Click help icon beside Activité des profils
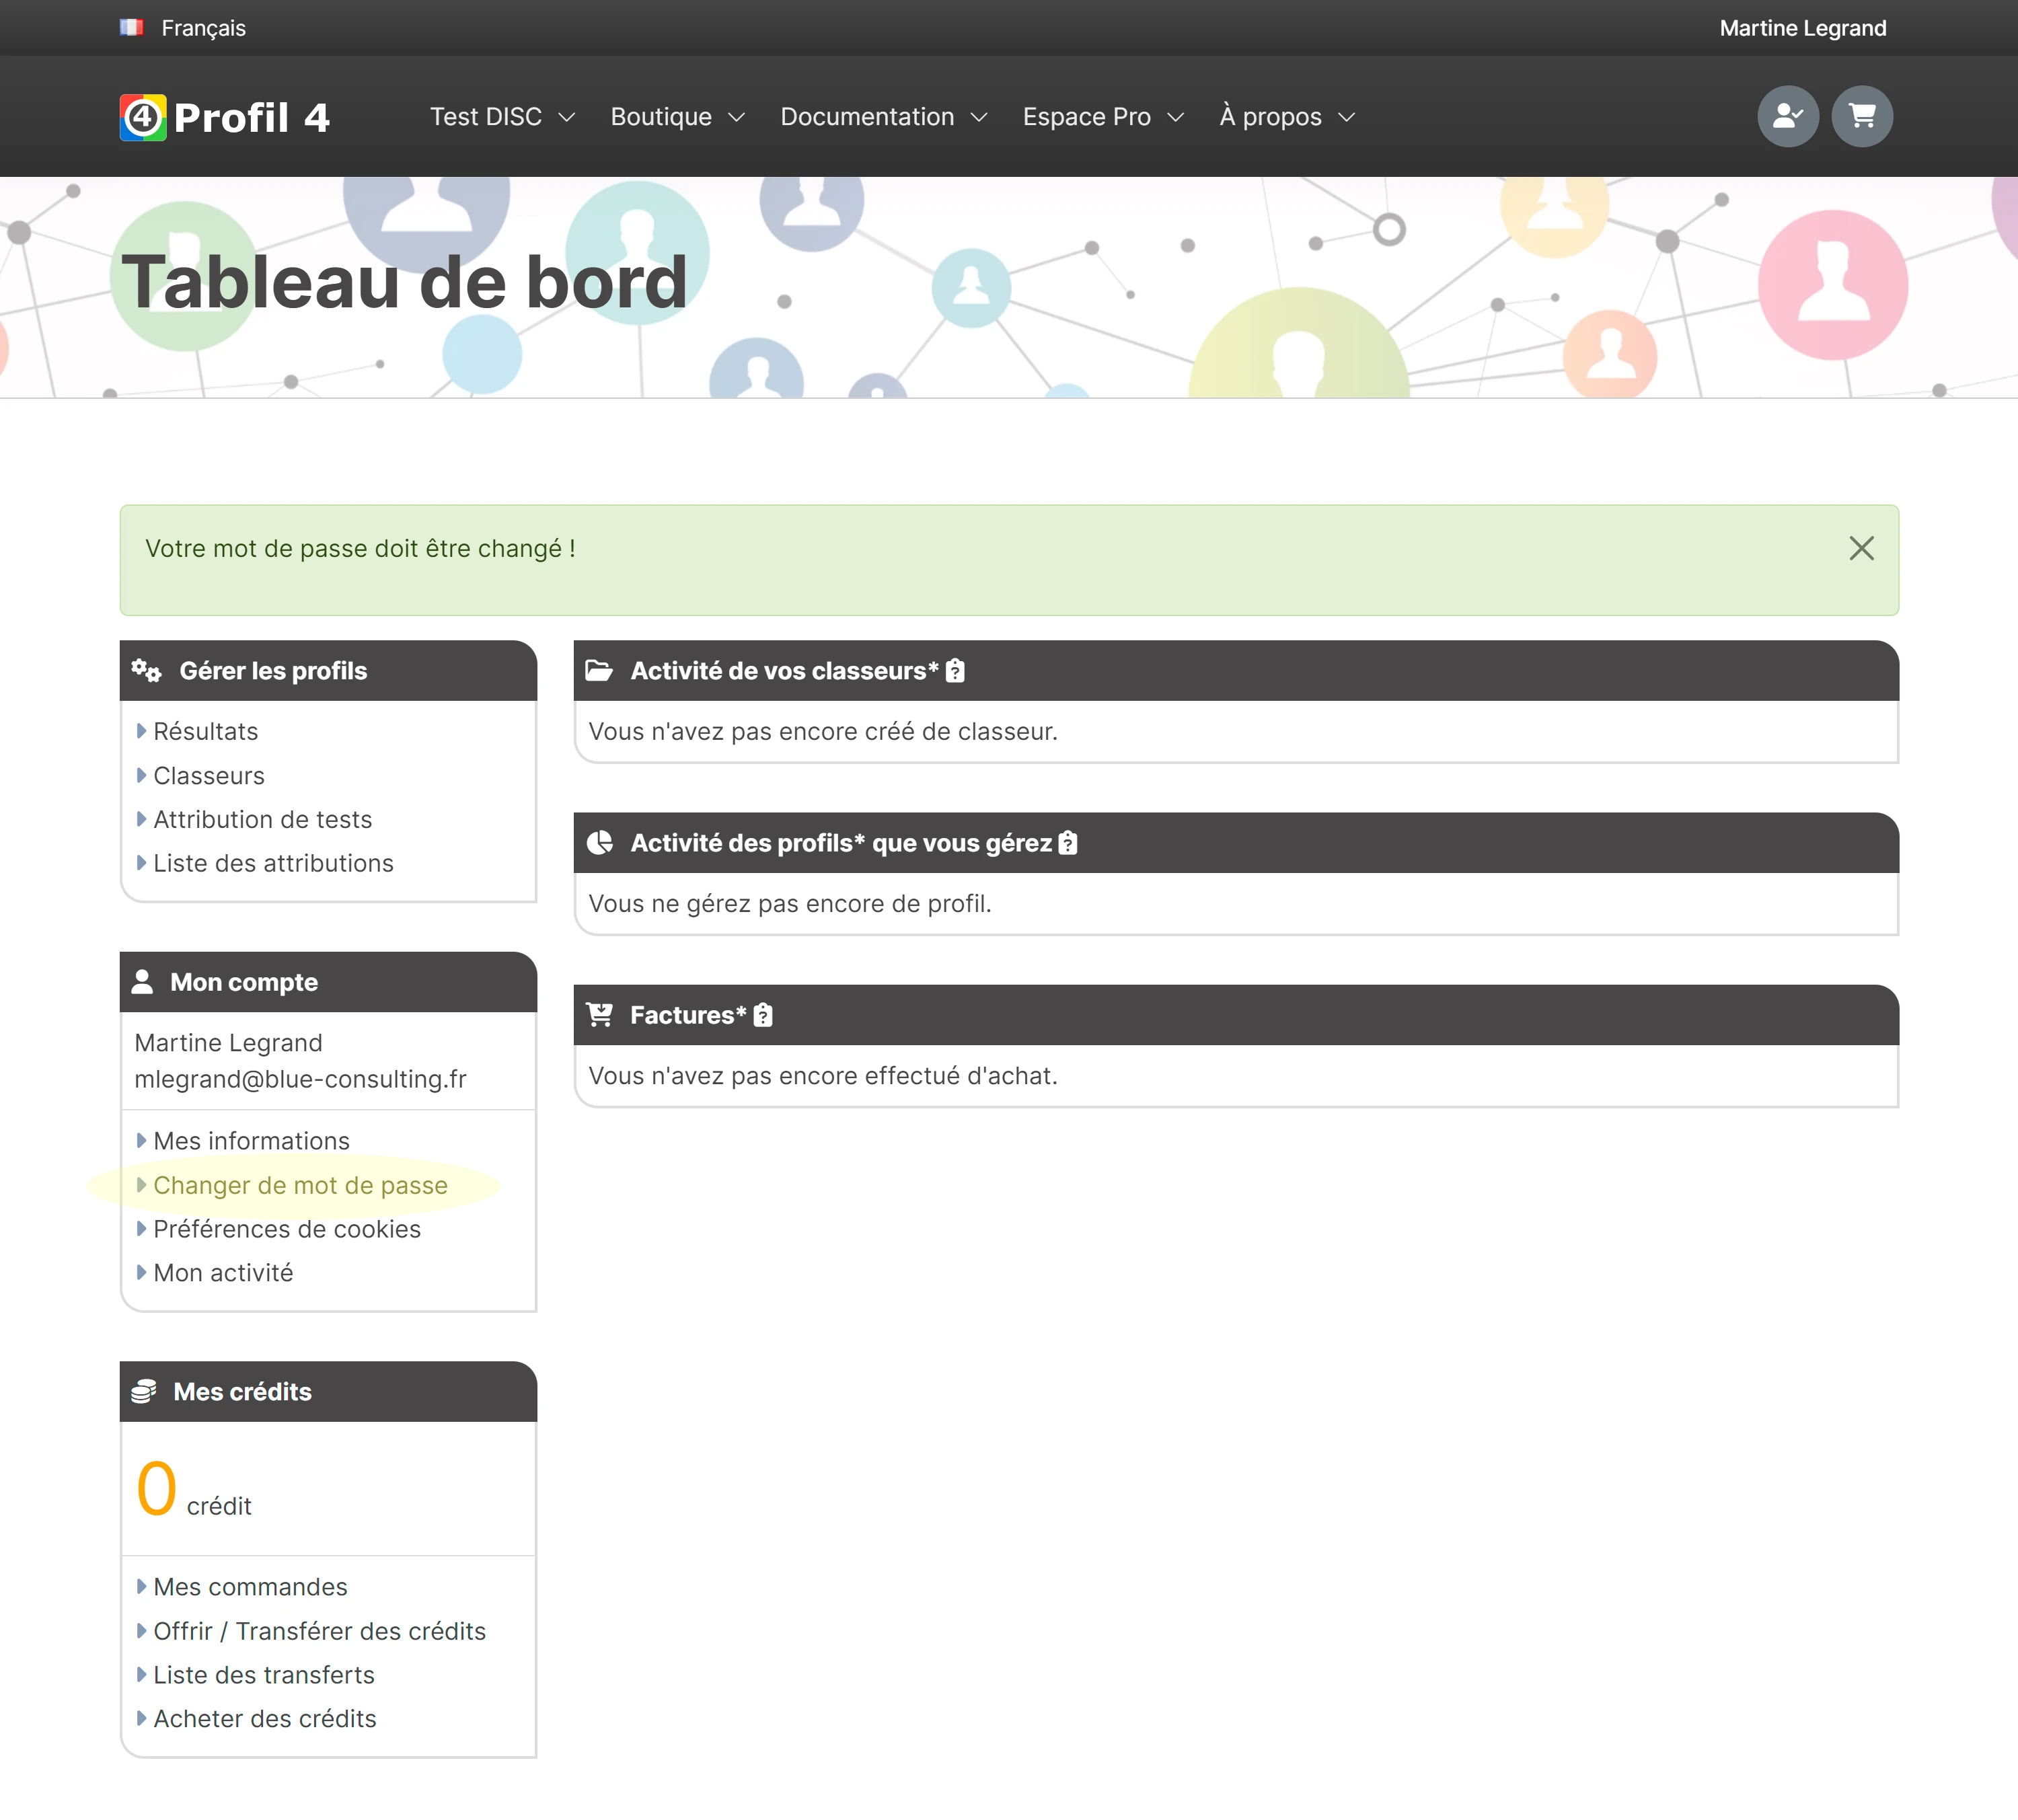The image size is (2018, 1820). [1068, 843]
